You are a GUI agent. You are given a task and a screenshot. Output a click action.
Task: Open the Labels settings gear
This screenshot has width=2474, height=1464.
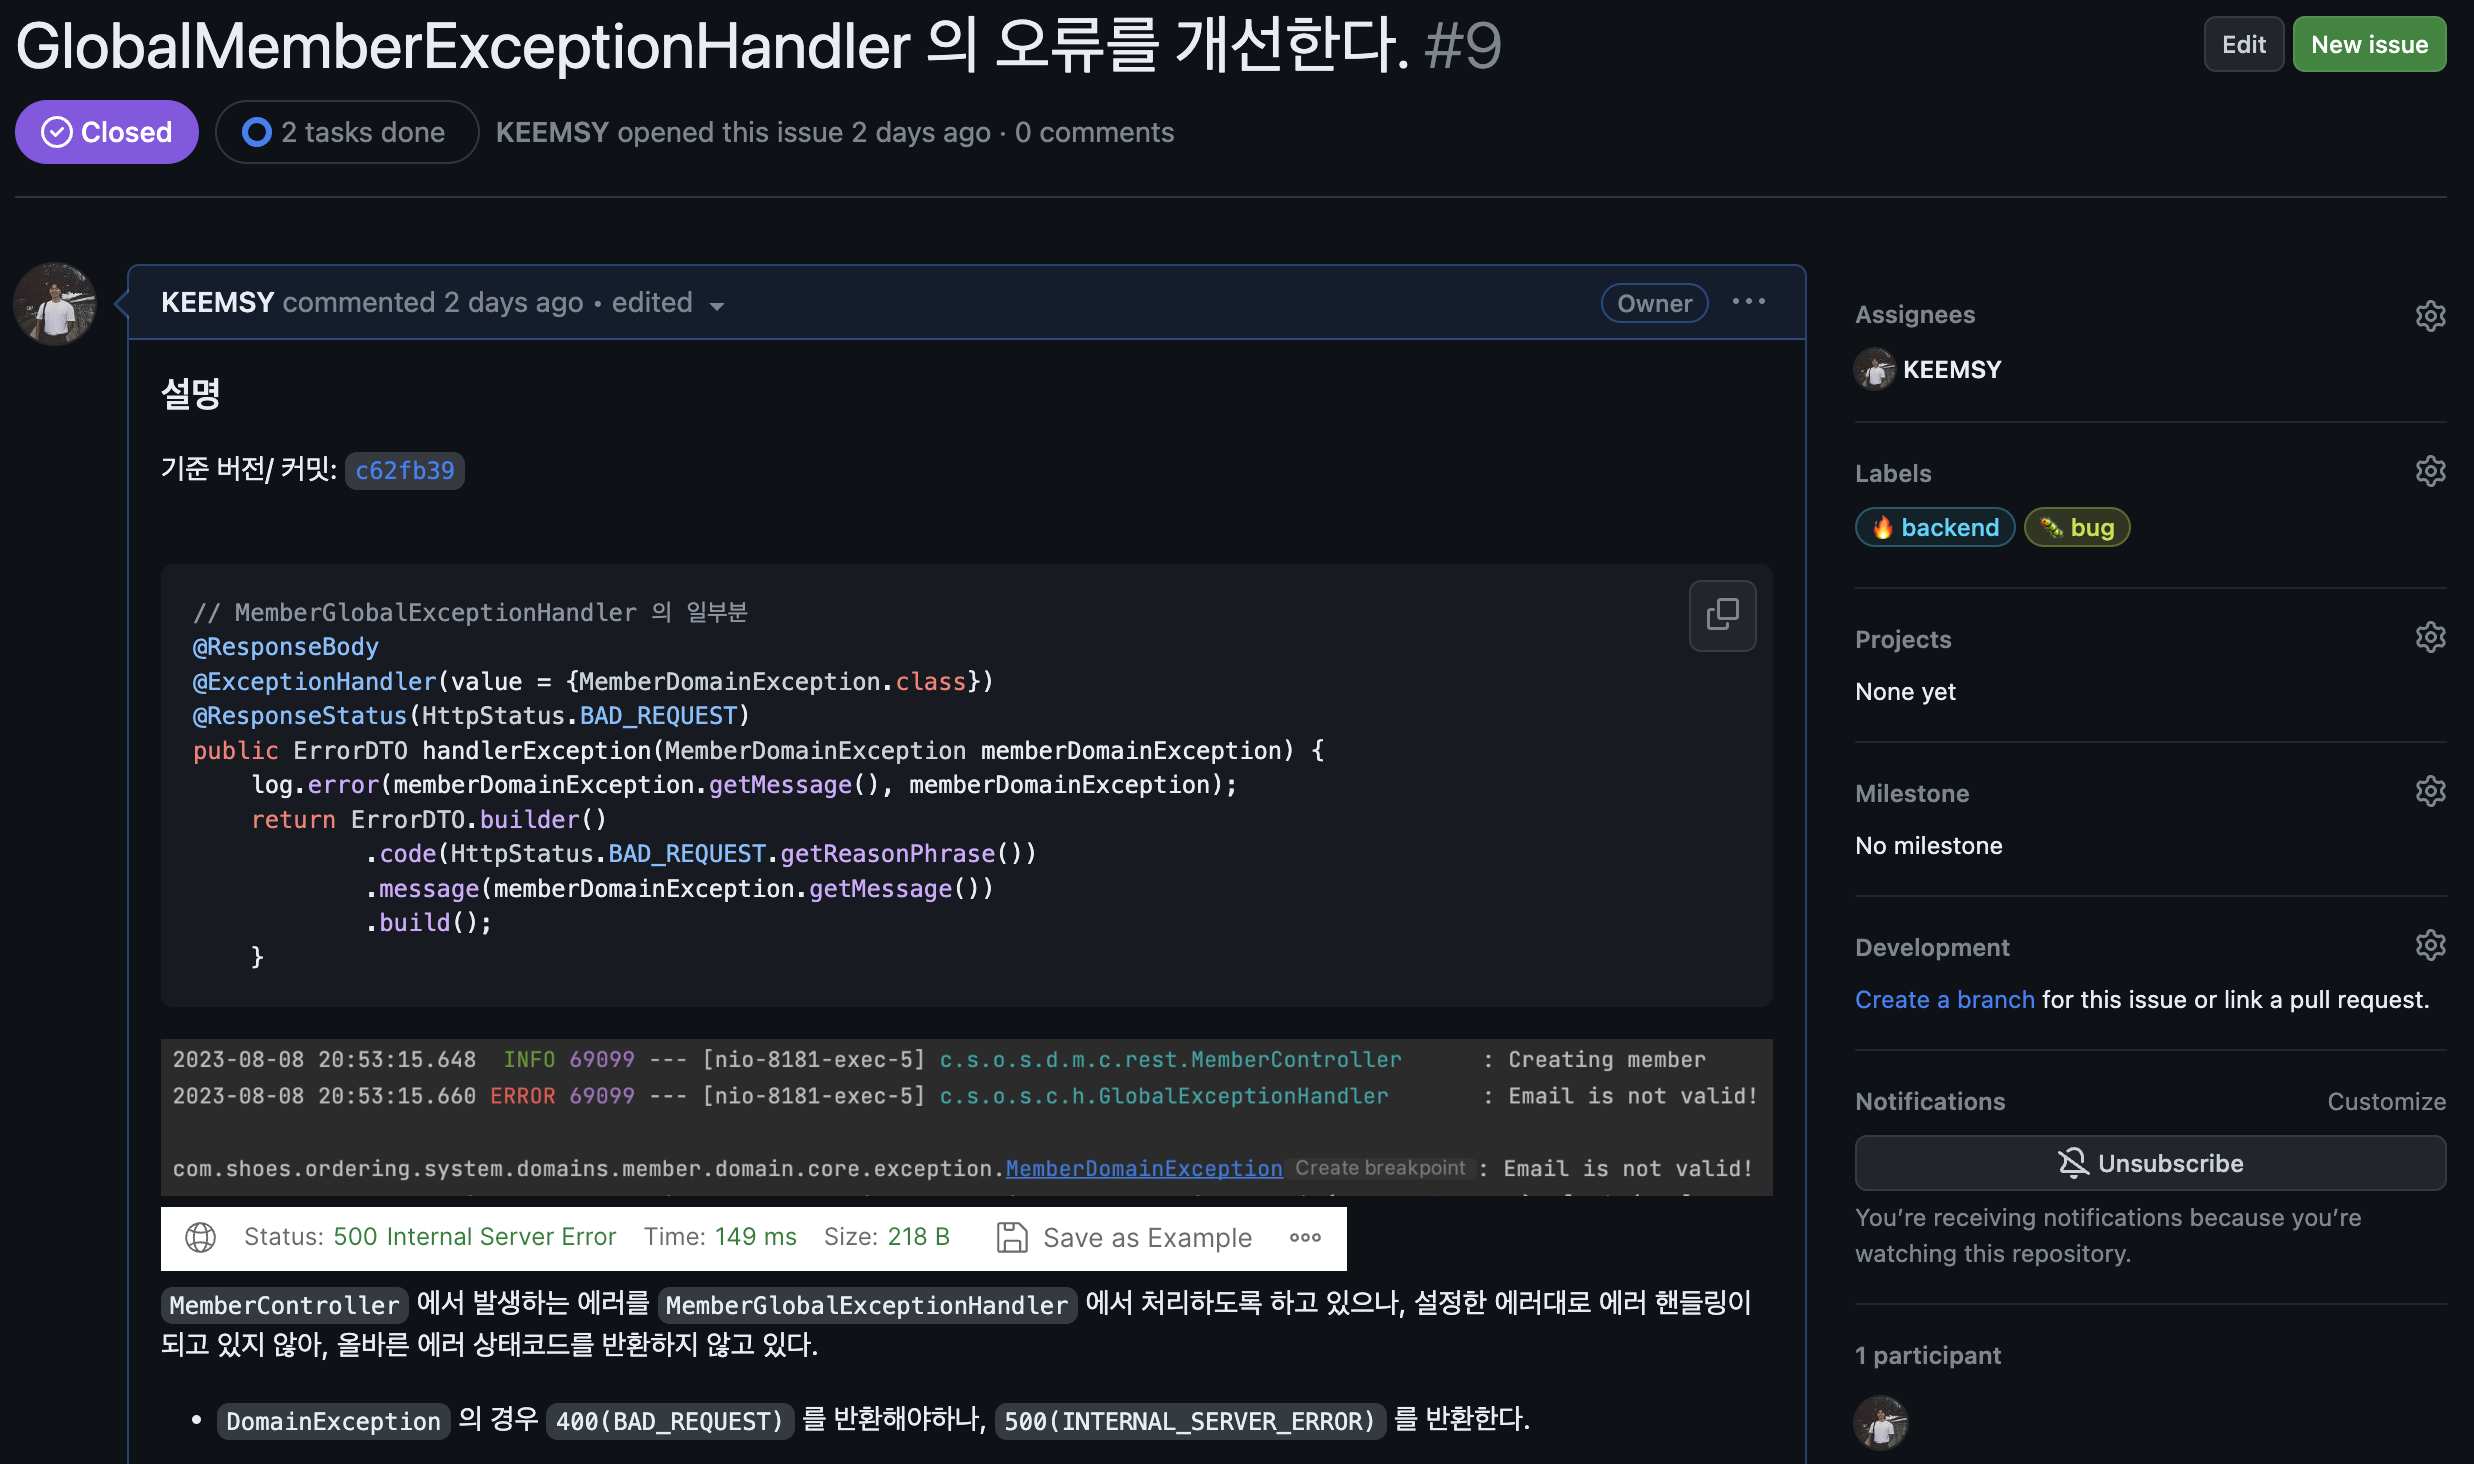pos(2430,471)
